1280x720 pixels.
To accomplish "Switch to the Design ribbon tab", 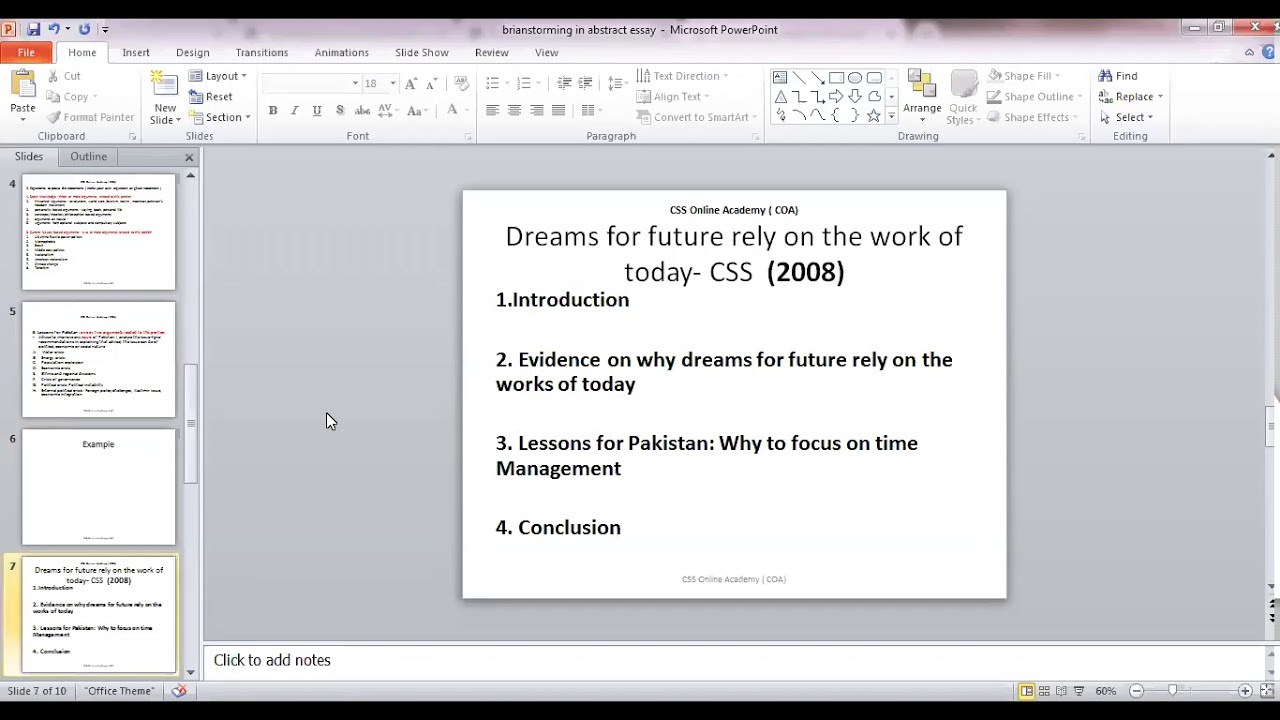I will coord(193,52).
